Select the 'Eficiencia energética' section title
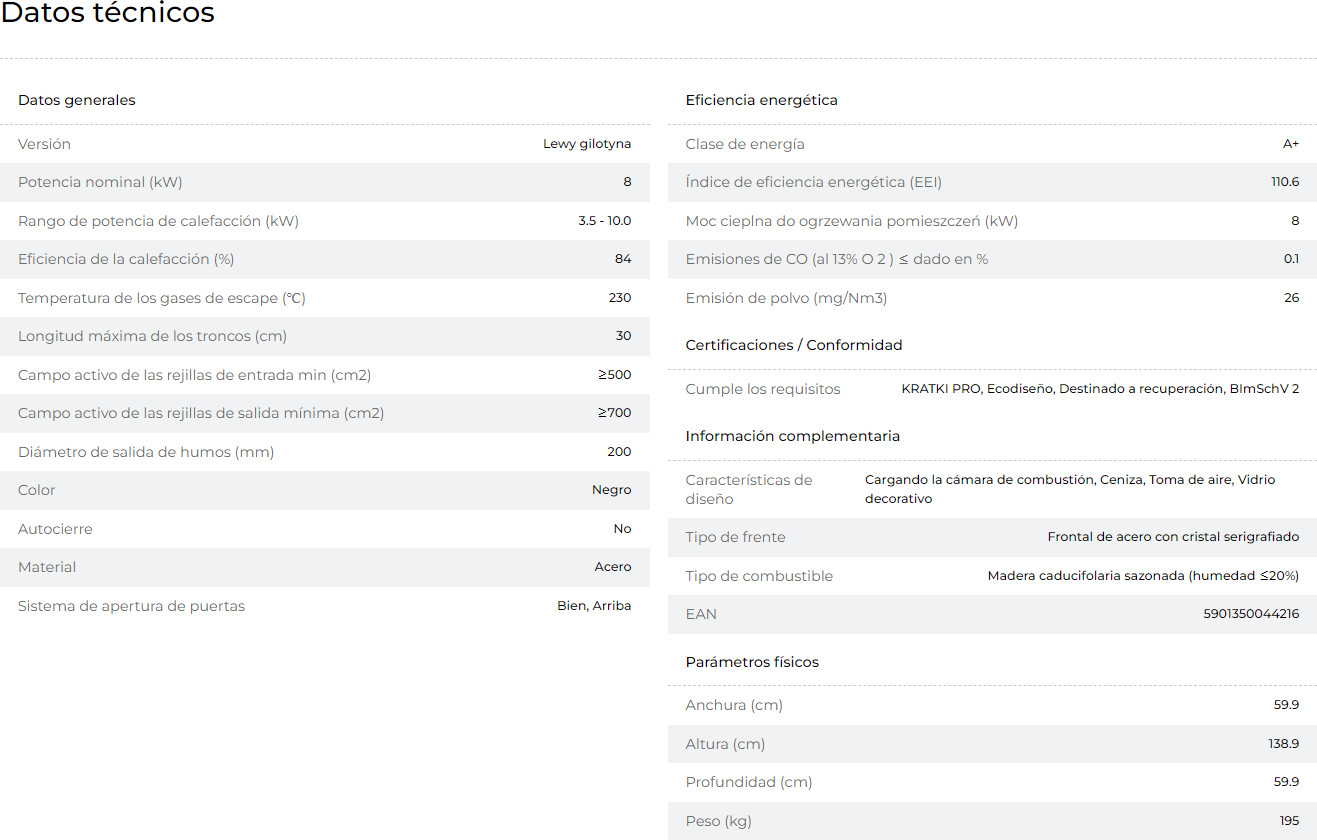Image resolution: width=1317 pixels, height=840 pixels. click(x=761, y=100)
